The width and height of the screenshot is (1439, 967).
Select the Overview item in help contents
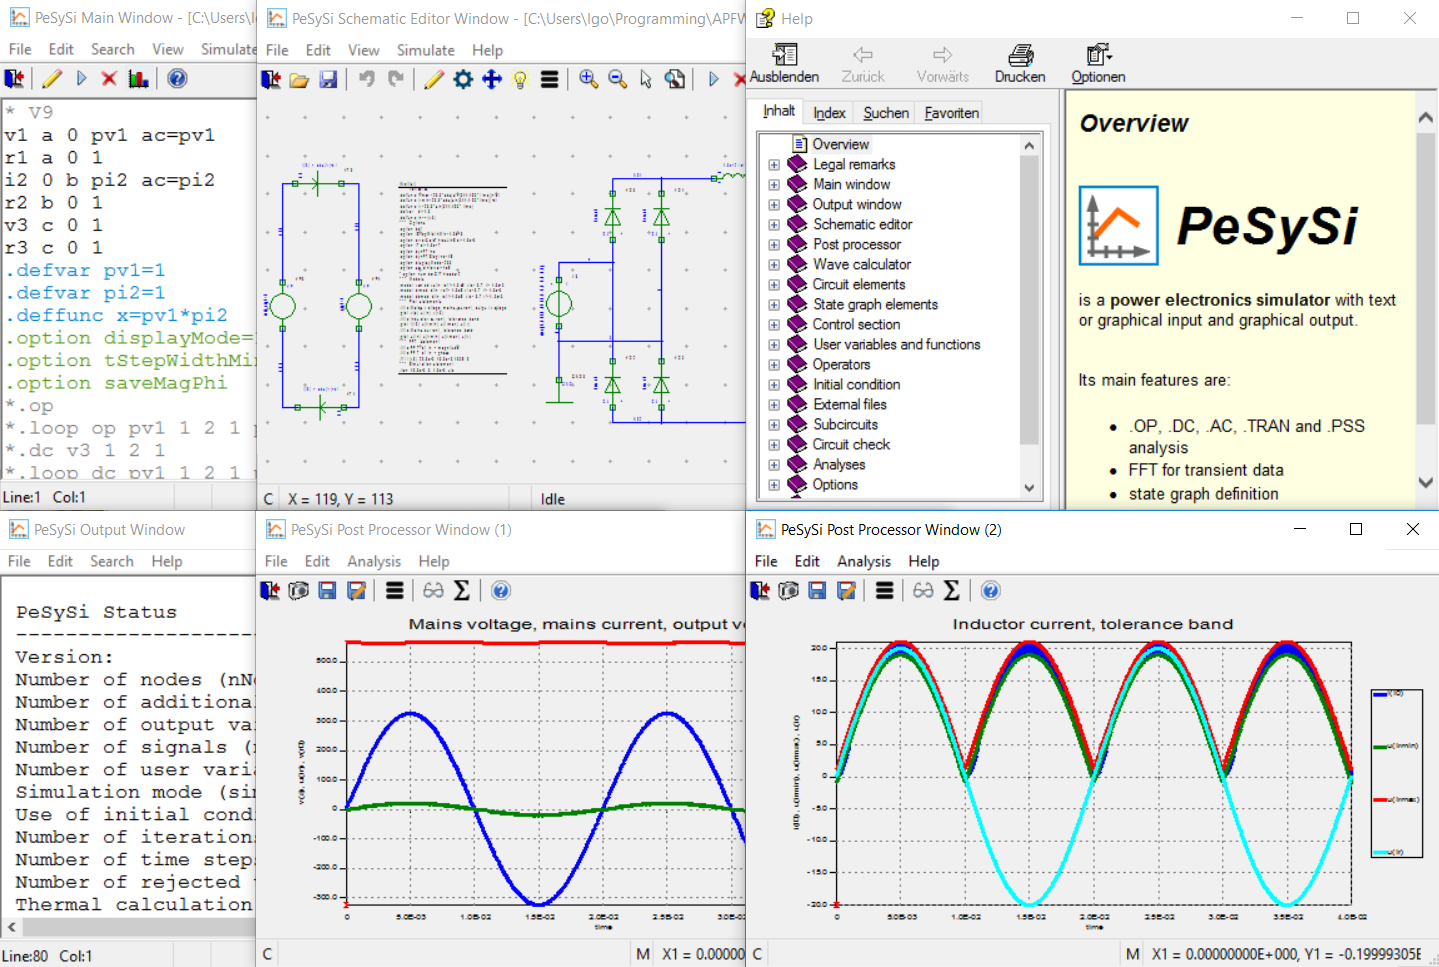840,144
